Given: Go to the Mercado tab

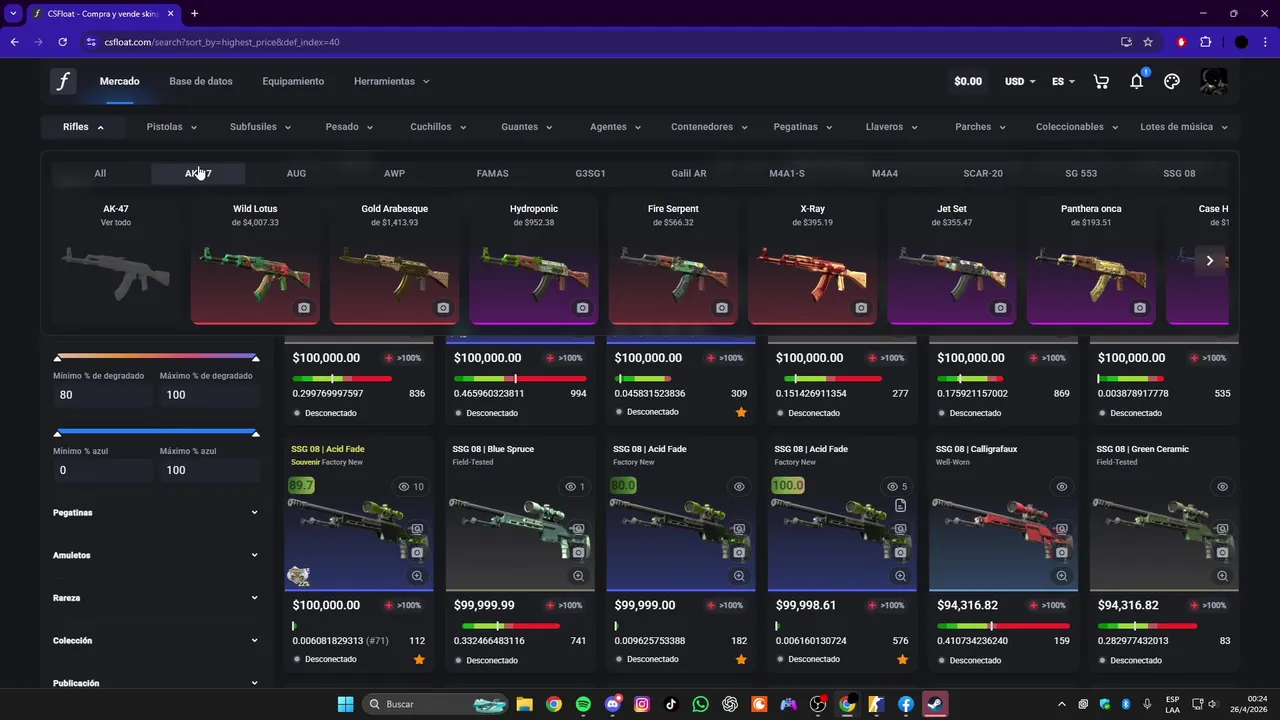Looking at the screenshot, I should (x=120, y=82).
